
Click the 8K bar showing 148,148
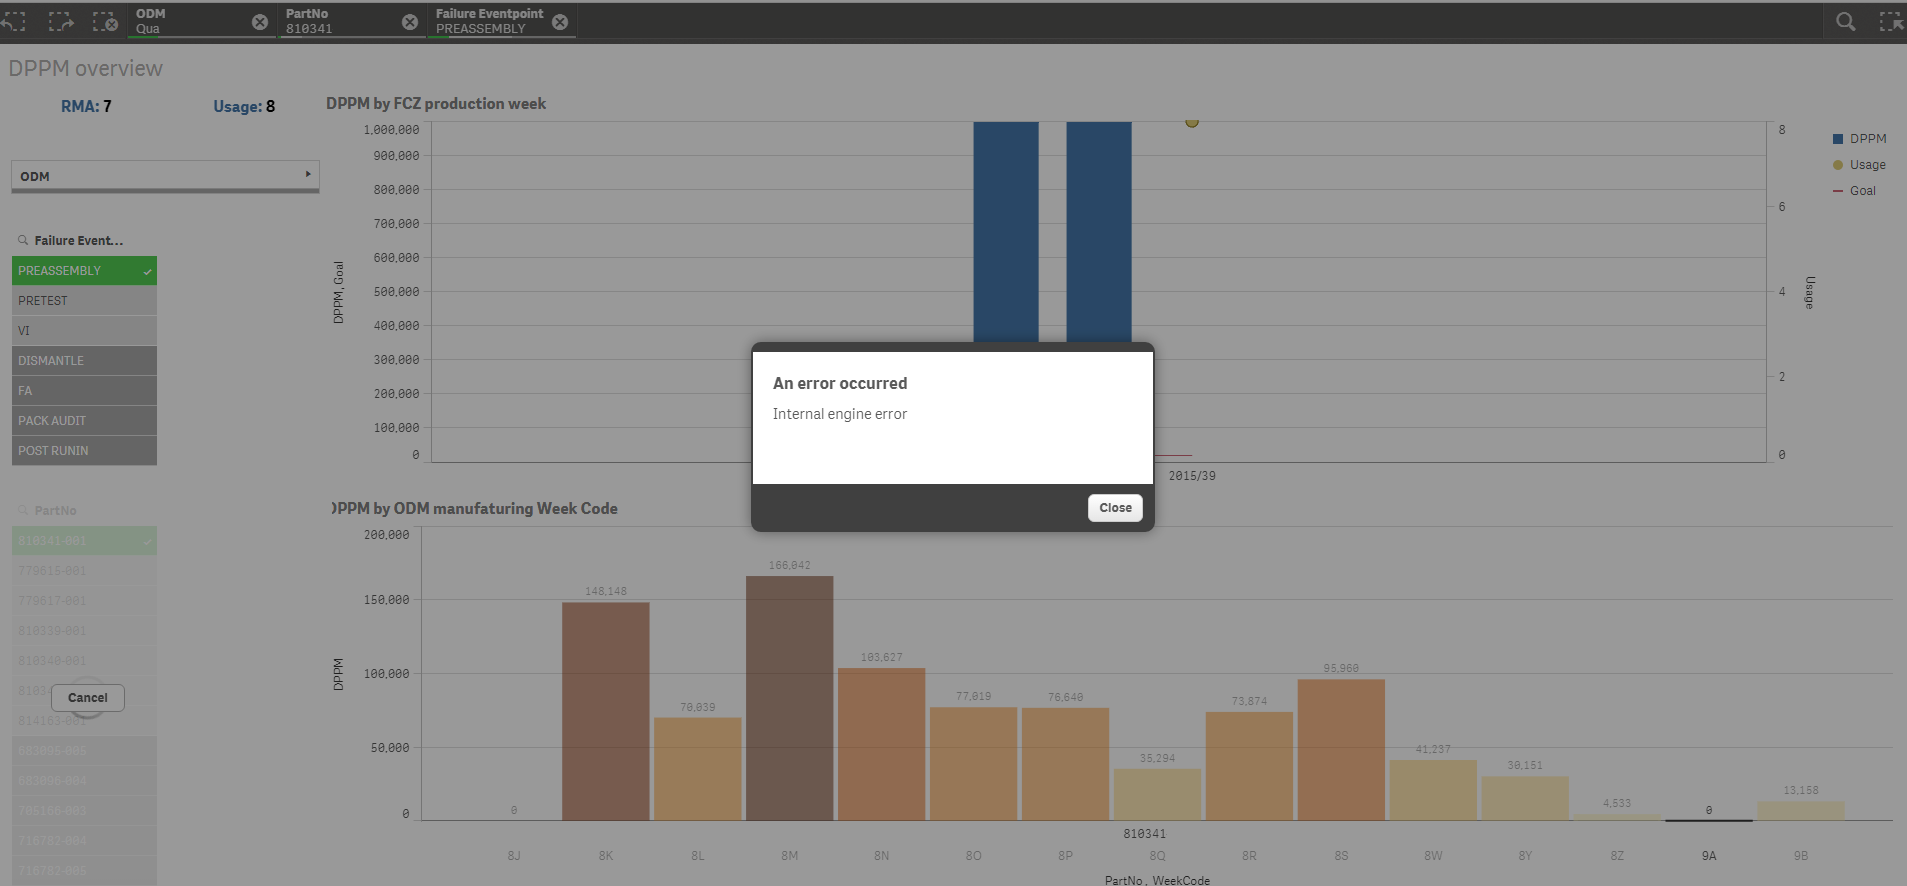click(606, 711)
